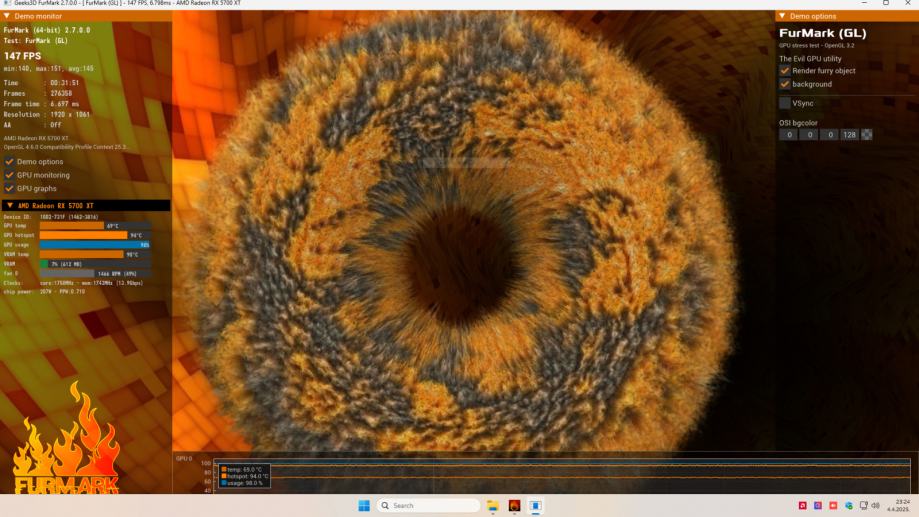Click the Edge-like system tray icon

[x=849, y=505]
